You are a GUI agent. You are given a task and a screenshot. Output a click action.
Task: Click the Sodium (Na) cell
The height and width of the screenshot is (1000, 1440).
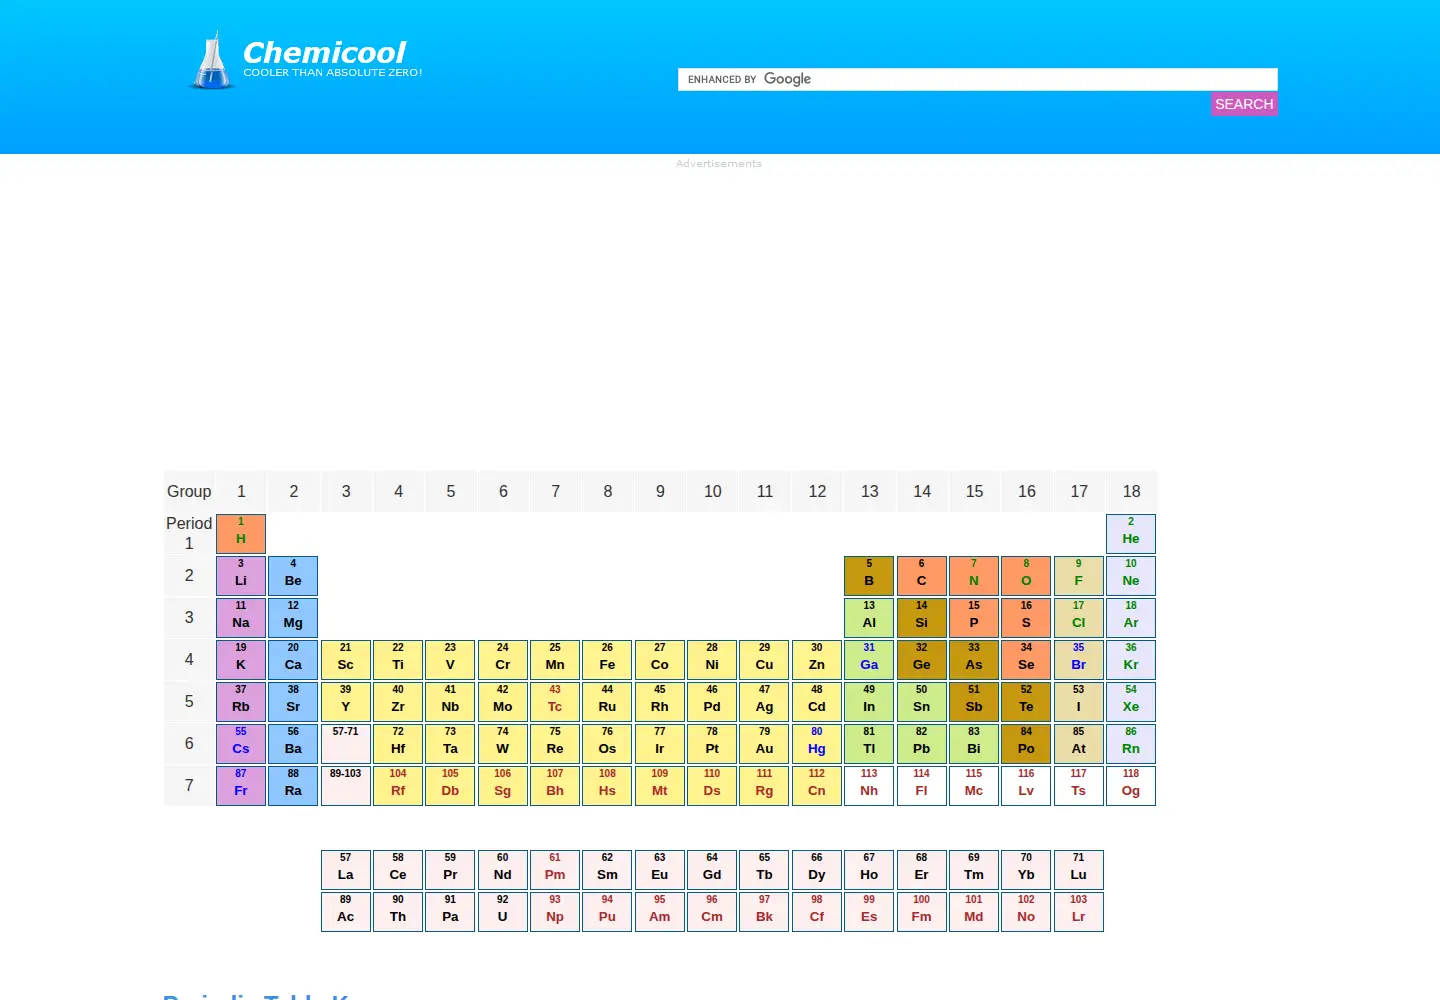pyautogui.click(x=241, y=618)
